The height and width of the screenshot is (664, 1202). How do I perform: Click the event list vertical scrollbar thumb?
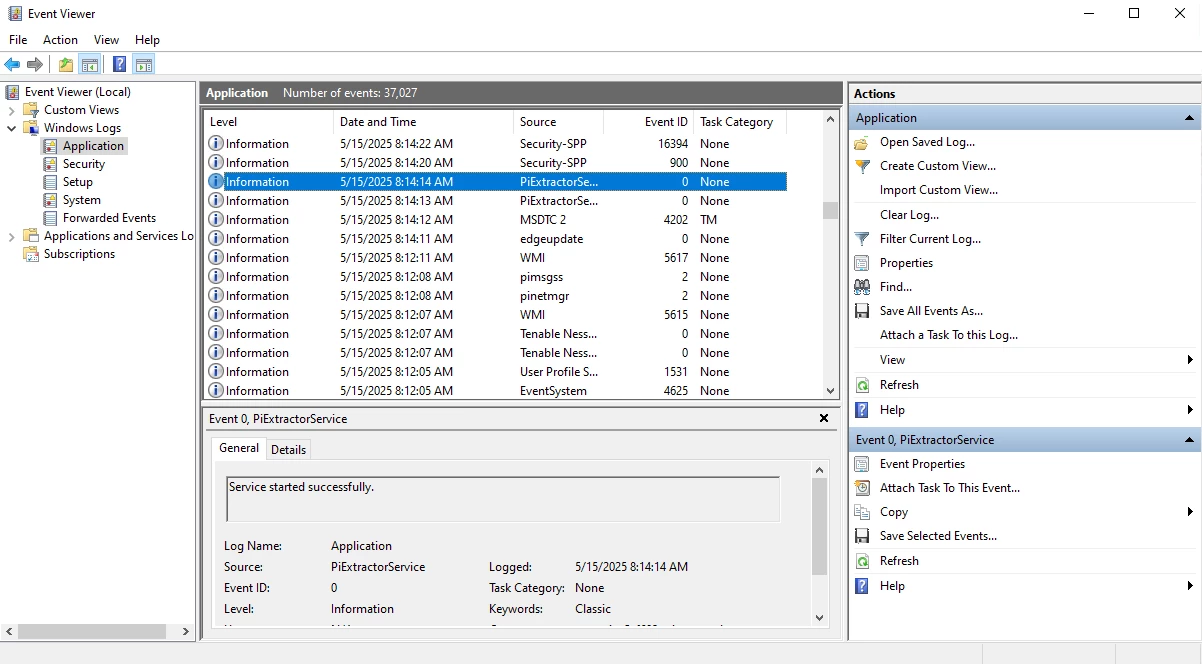tap(830, 210)
